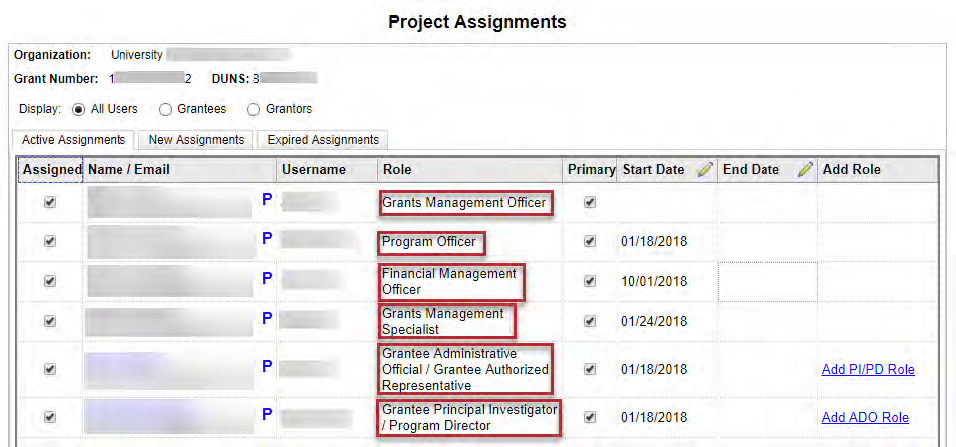Click the P icon beside Program Officer row
This screenshot has width=956, height=447.
click(267, 240)
